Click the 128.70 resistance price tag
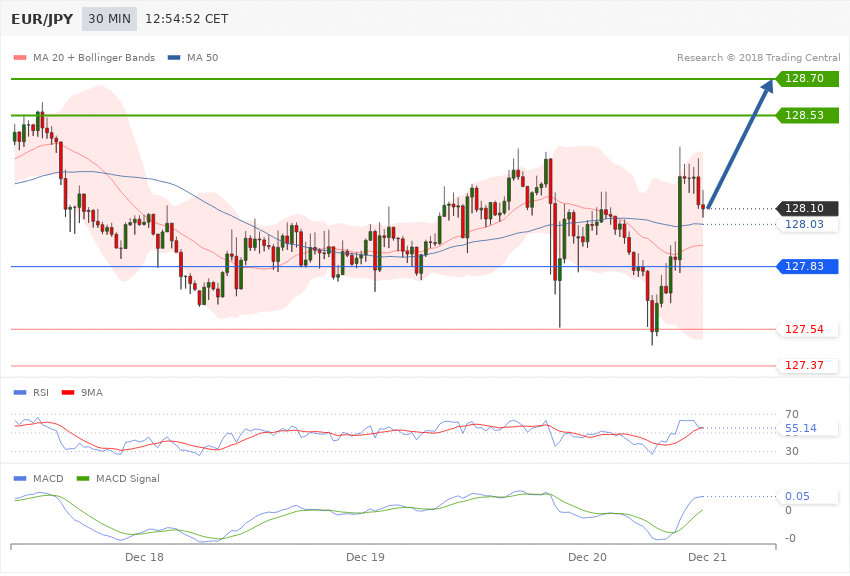This screenshot has width=850, height=576. [x=807, y=79]
